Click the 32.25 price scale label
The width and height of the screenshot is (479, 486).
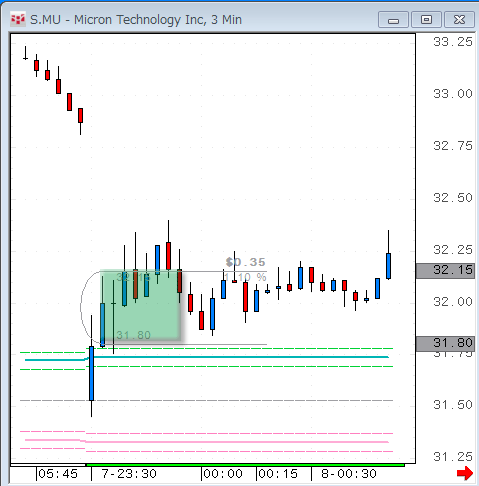(x=453, y=250)
